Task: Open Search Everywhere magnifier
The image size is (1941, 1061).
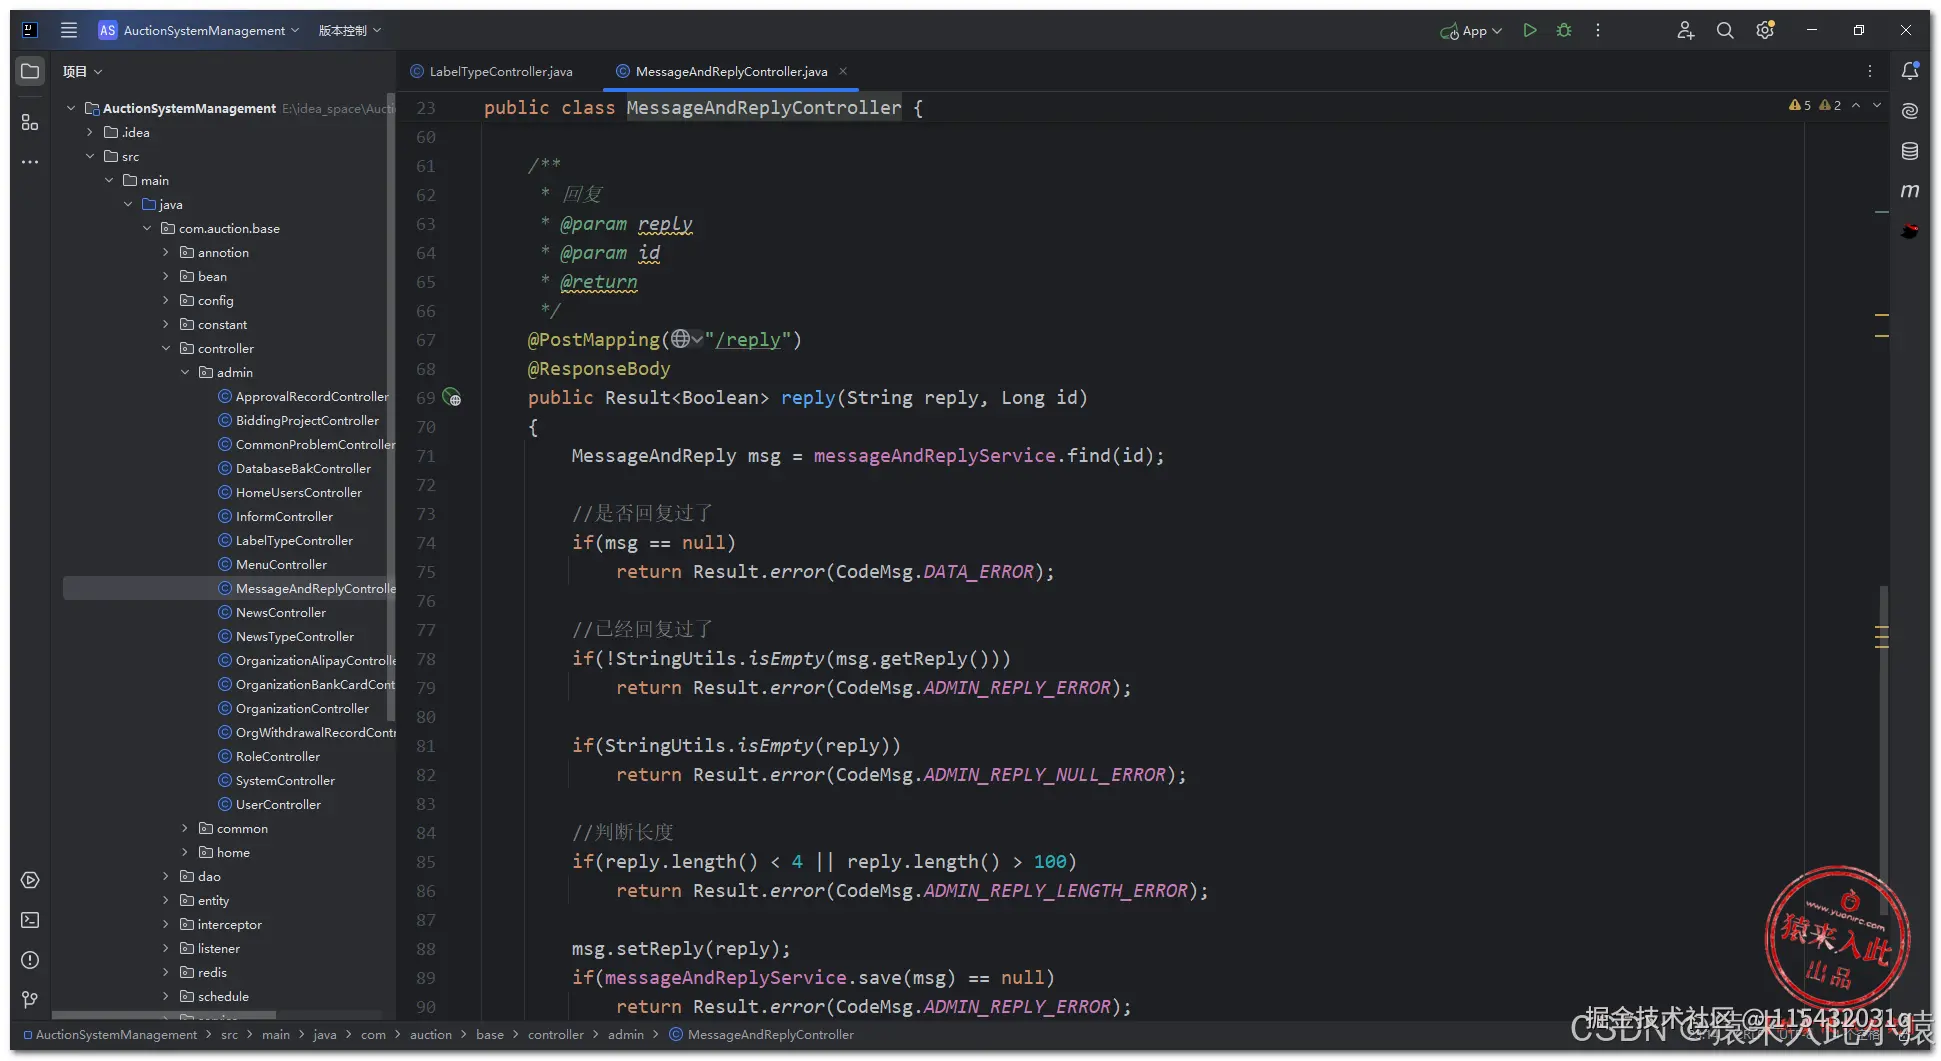Action: click(x=1725, y=30)
